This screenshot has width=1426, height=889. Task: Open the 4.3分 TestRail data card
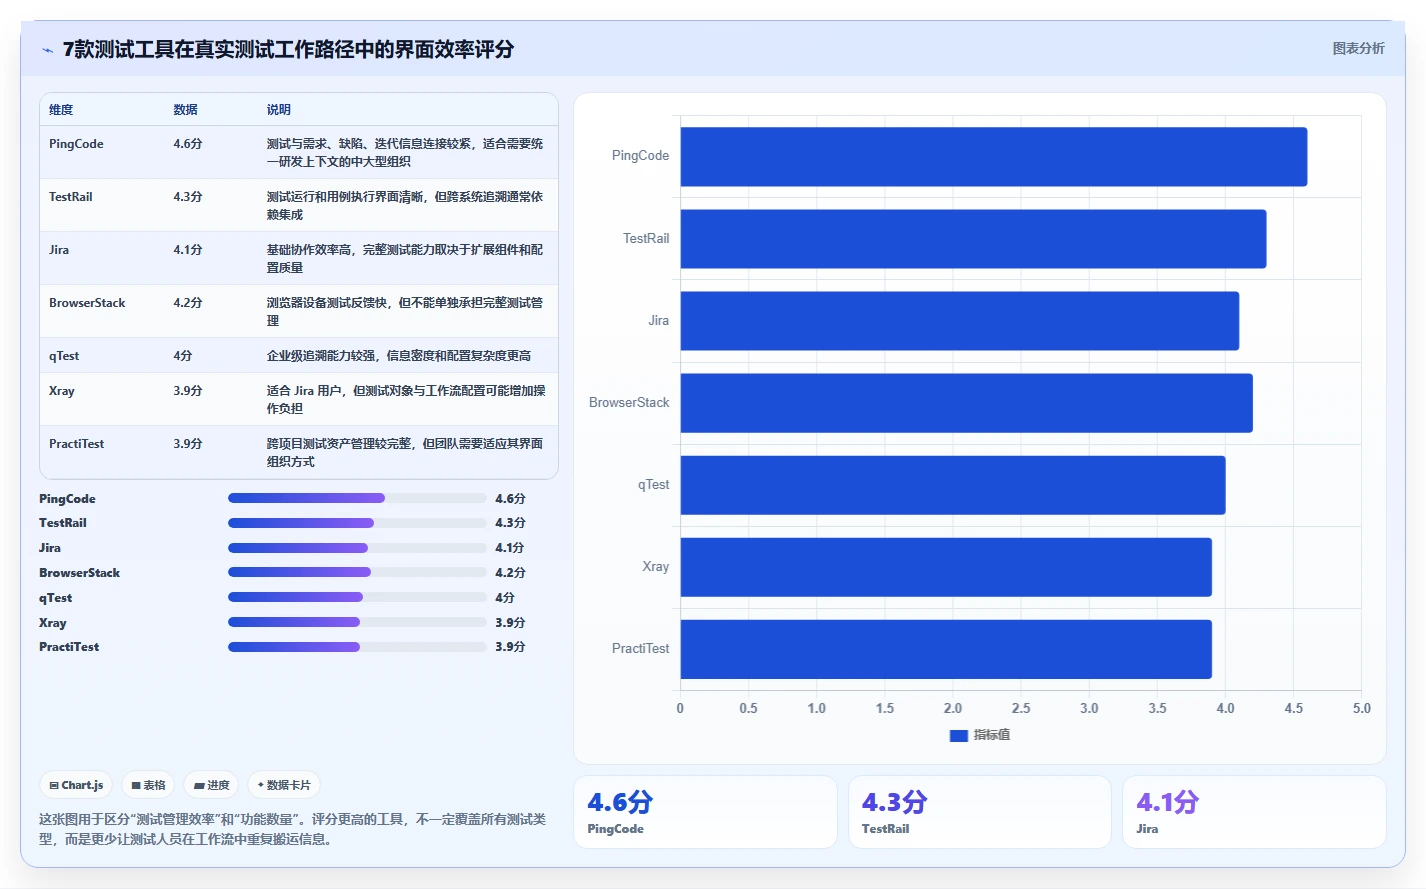980,812
